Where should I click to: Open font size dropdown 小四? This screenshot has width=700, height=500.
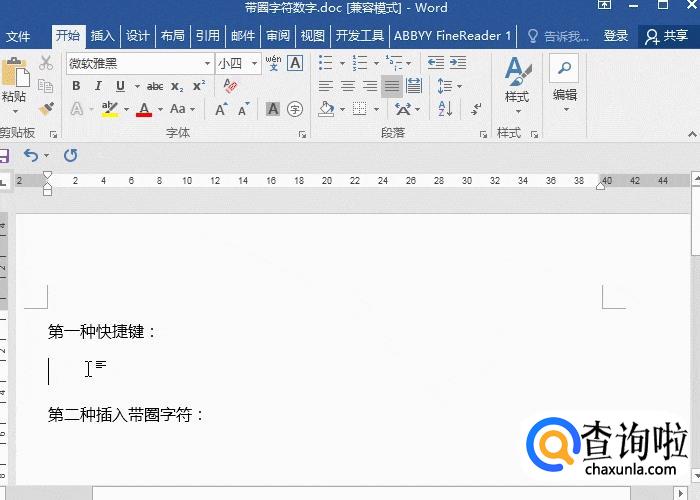pyautogui.click(x=254, y=63)
